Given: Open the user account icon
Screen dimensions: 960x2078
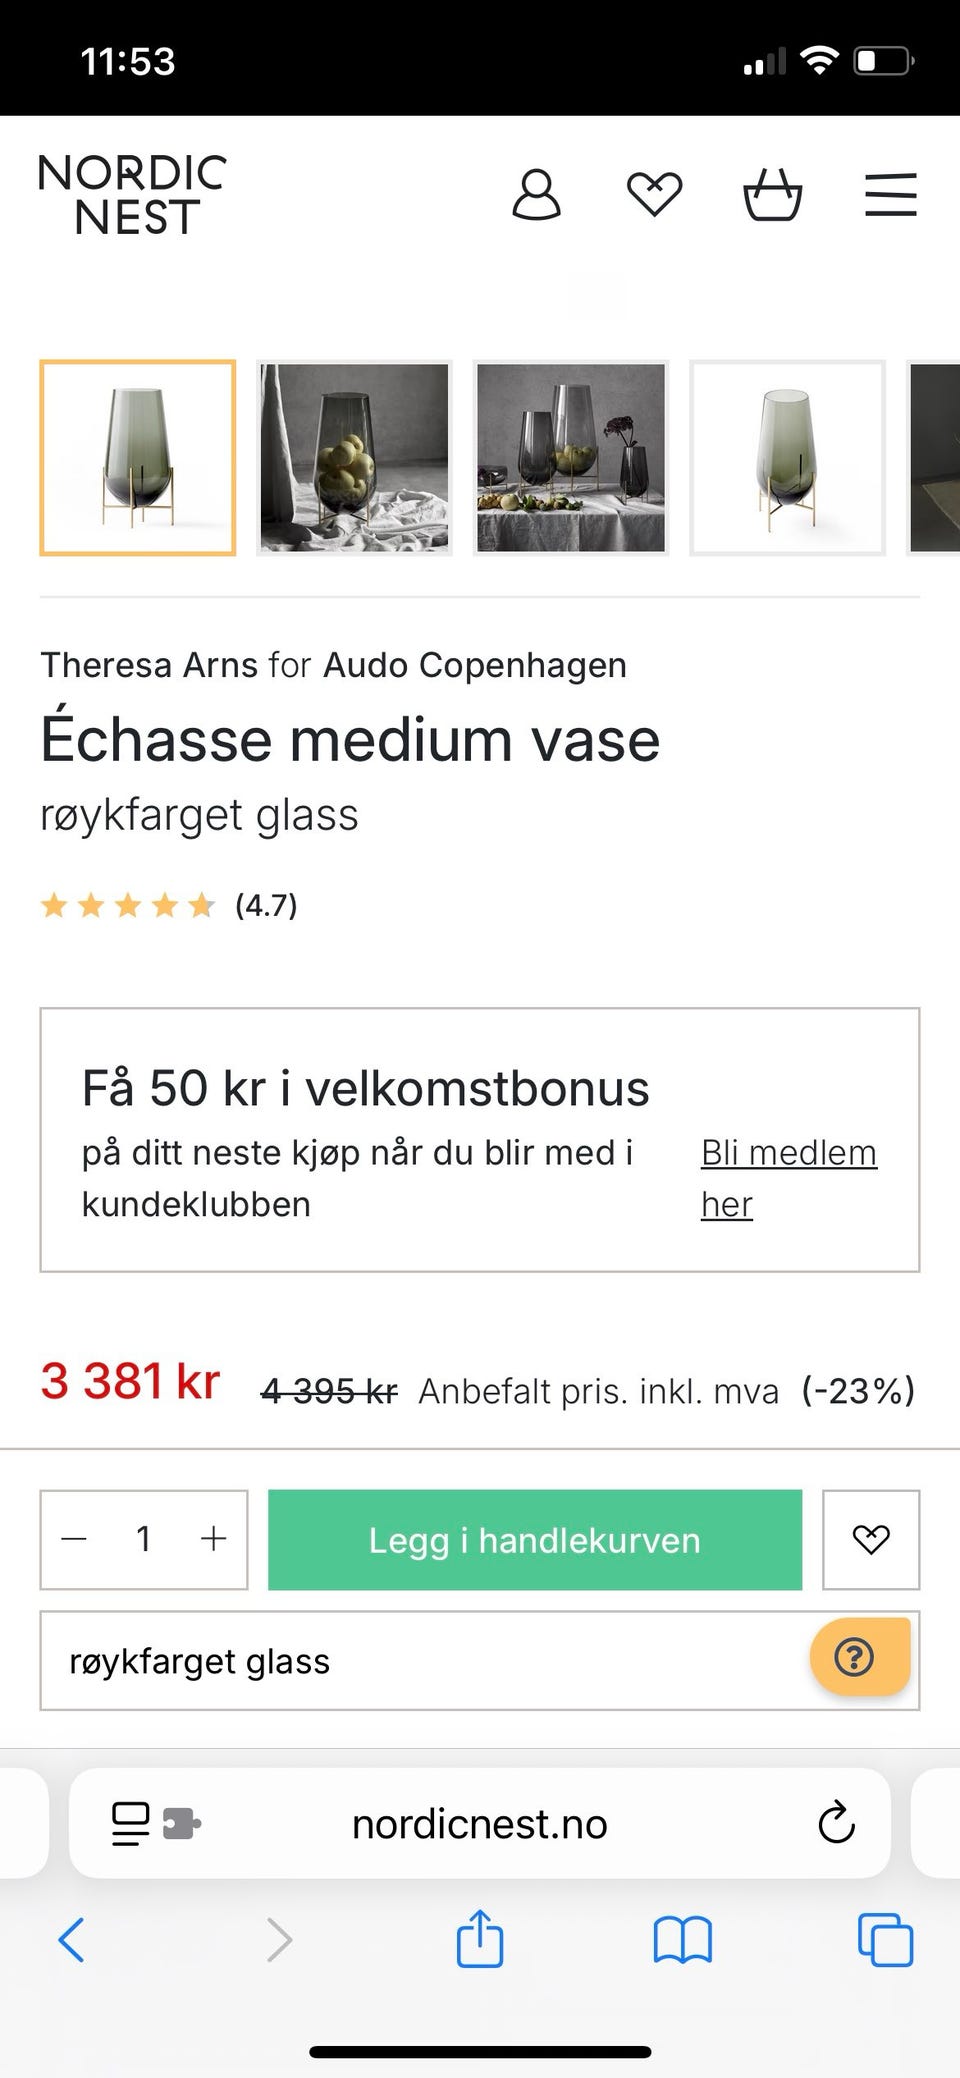Looking at the screenshot, I should click(x=536, y=194).
